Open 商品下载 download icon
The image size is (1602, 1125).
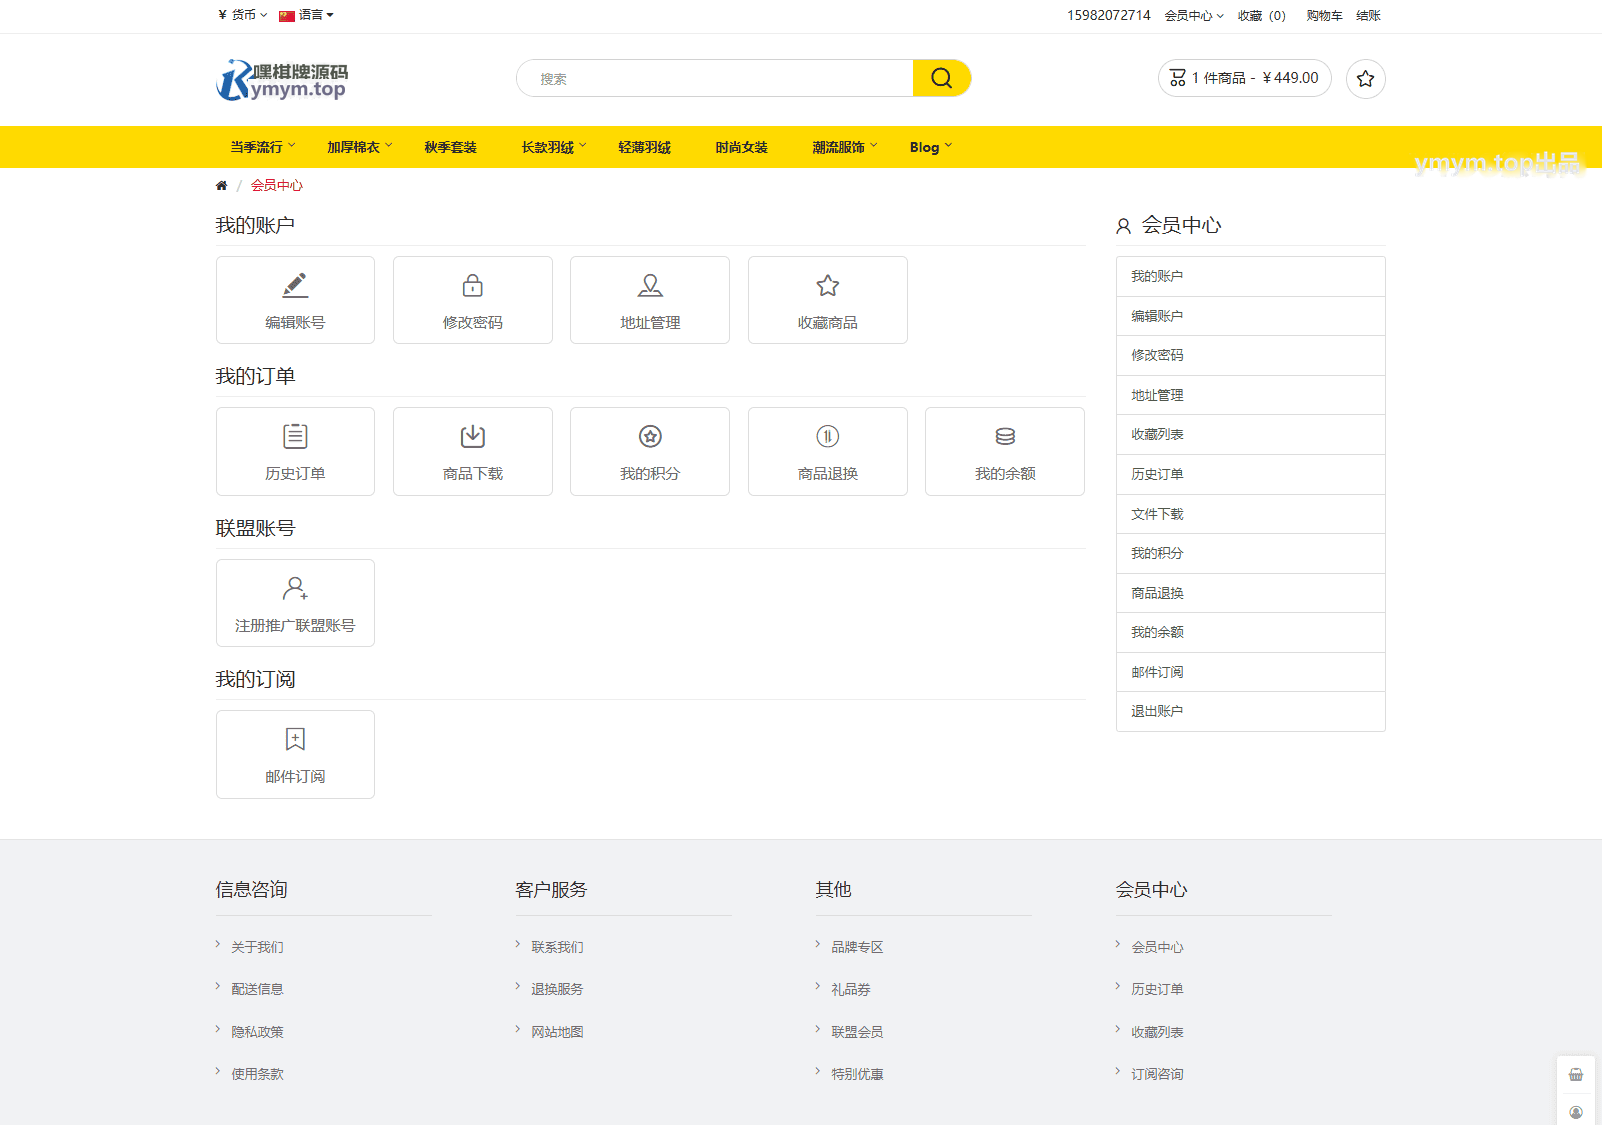click(473, 437)
